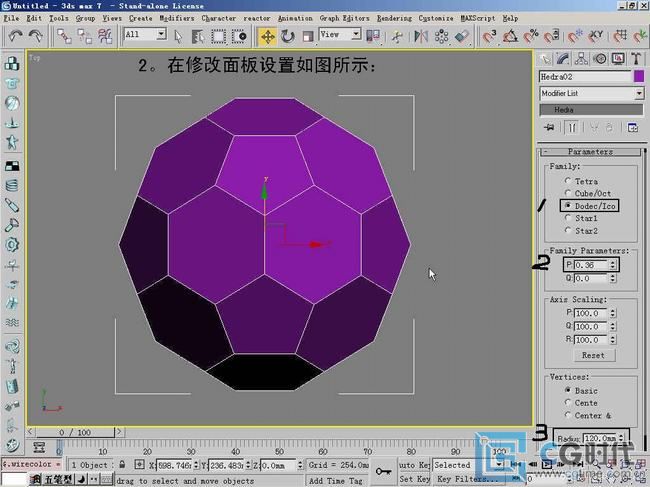
Task: Click the time slider 0 / 100 handle
Action: 75,432
